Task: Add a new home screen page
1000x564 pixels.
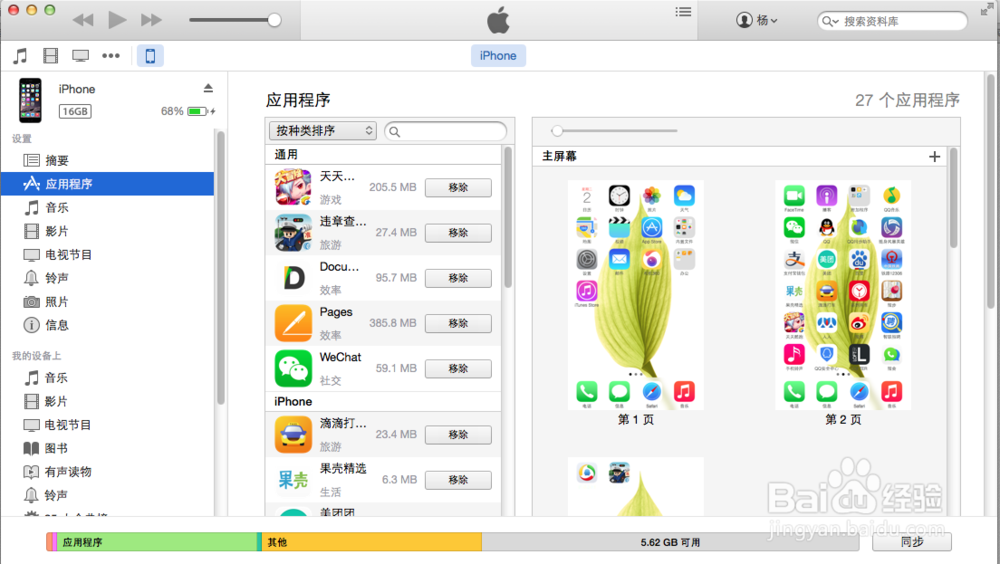Action: click(x=934, y=156)
